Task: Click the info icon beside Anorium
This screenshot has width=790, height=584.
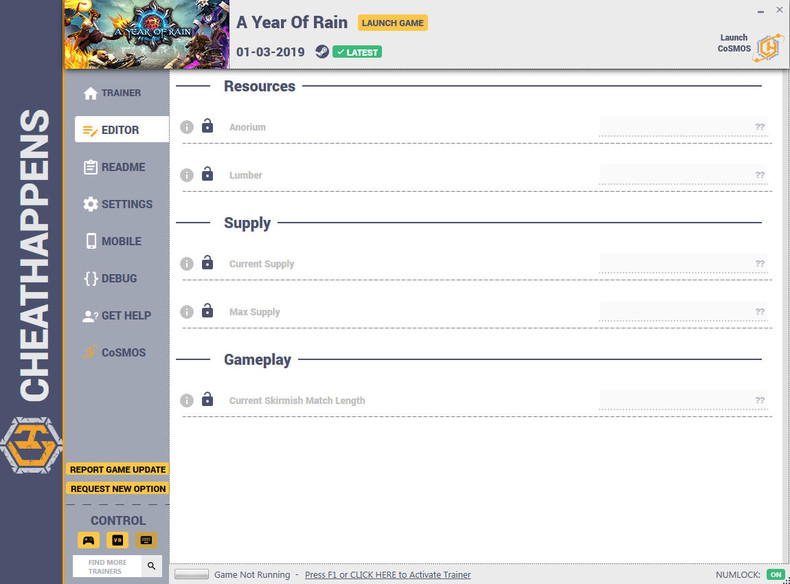Action: coord(186,127)
